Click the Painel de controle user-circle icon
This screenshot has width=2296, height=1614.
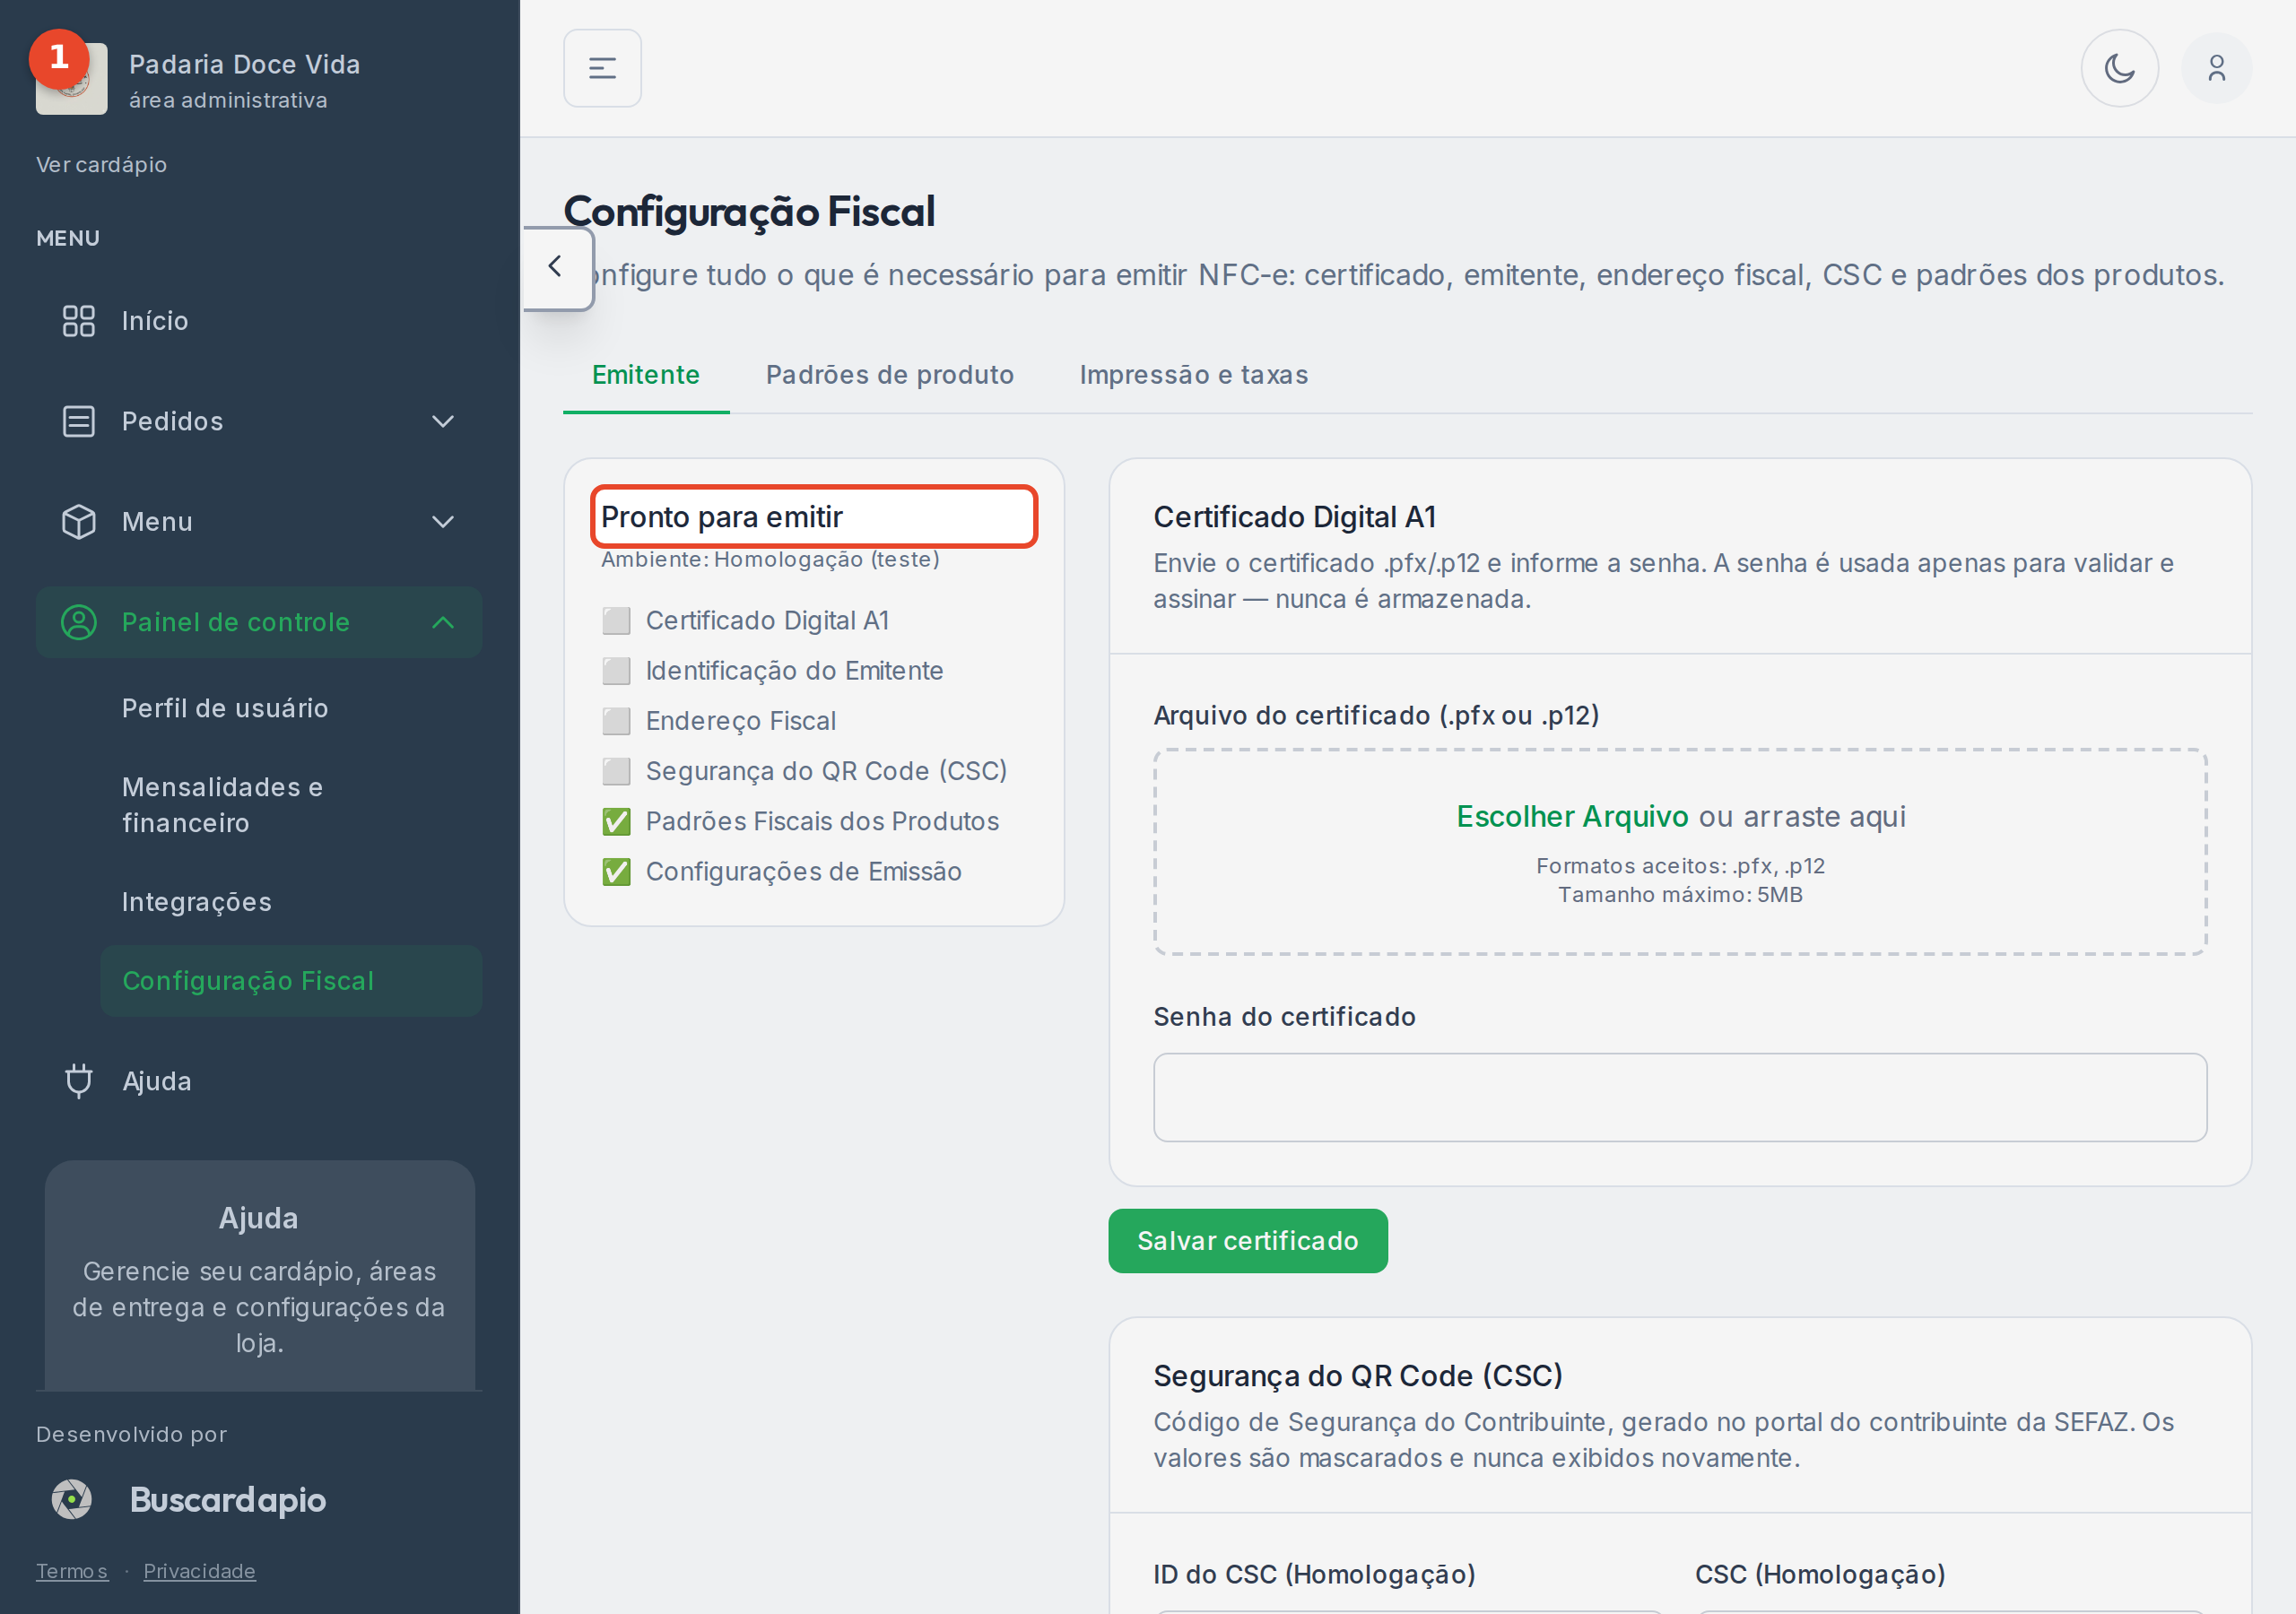click(x=78, y=622)
